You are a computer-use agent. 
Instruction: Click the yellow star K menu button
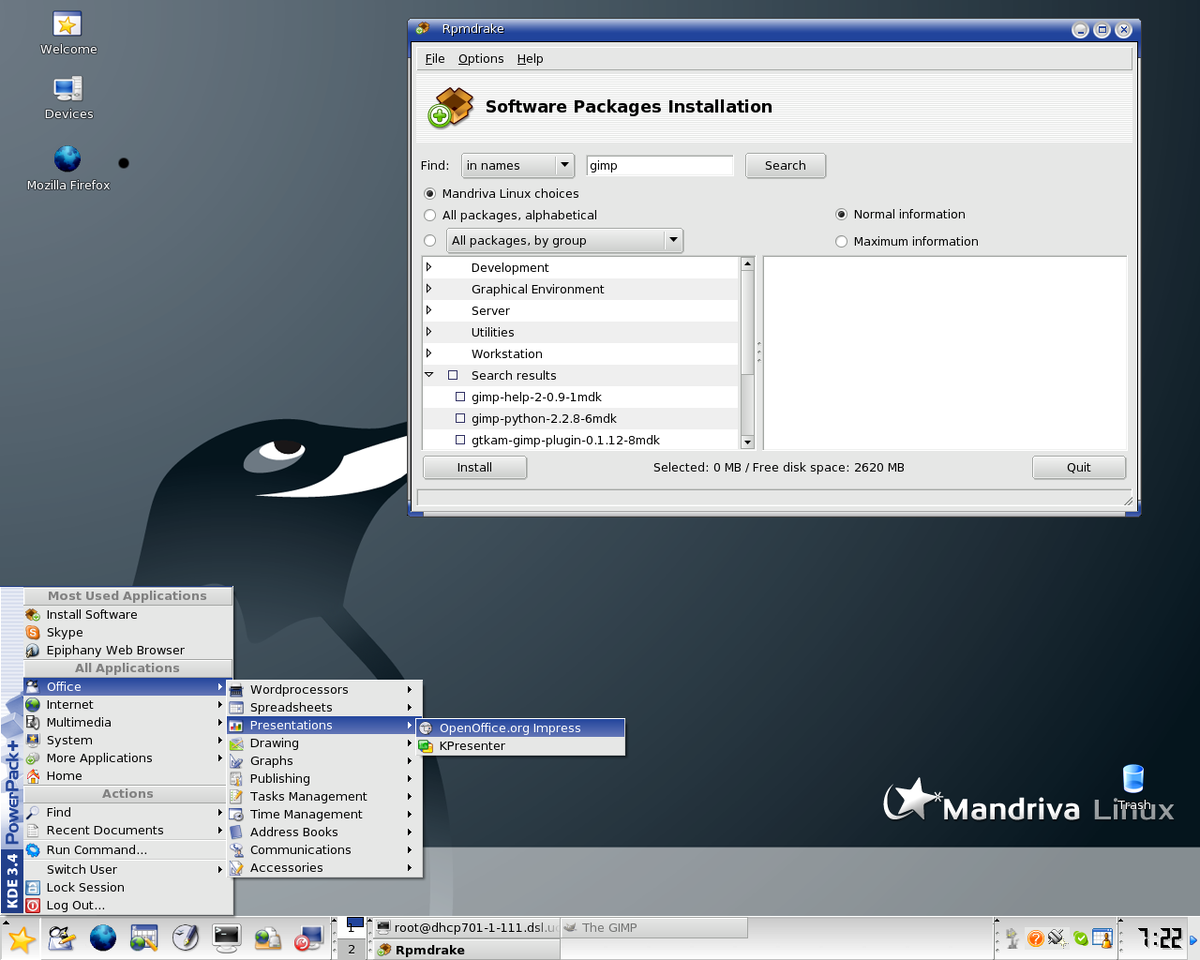22,938
